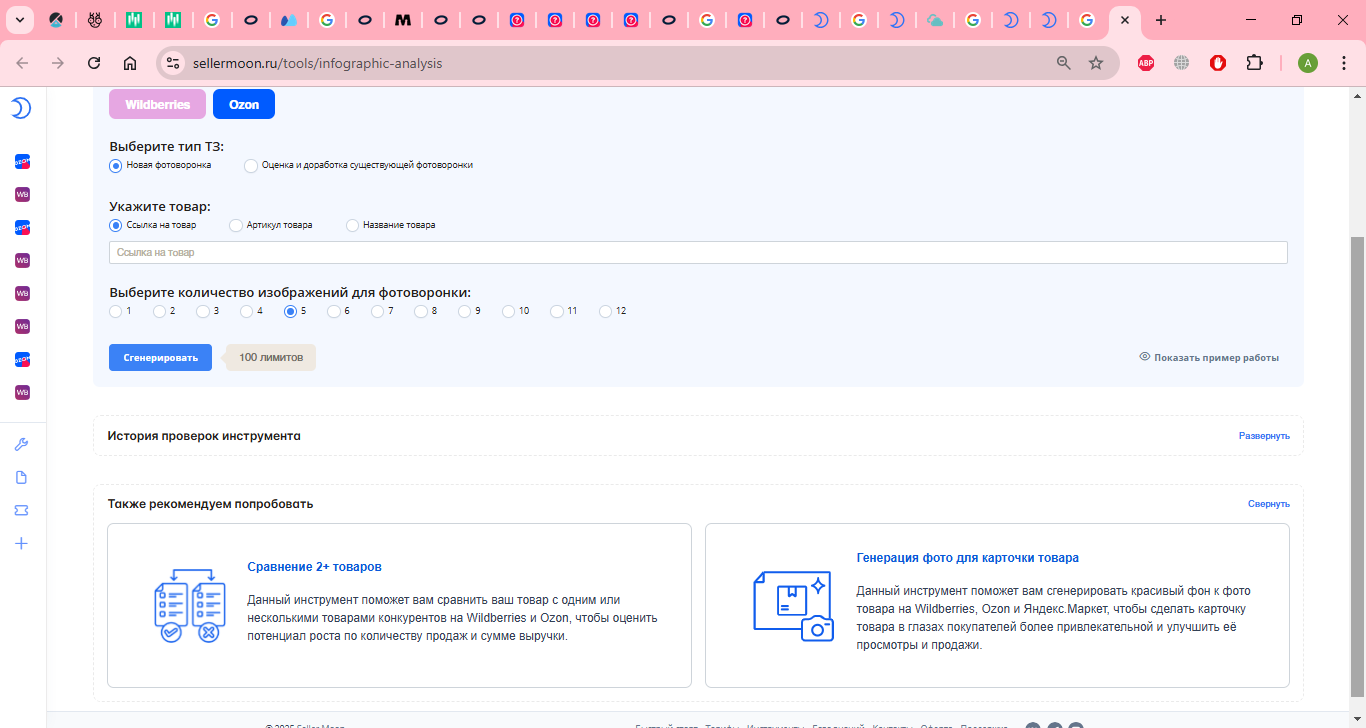This screenshot has height=728, width=1366.
Task: Open the browser home button
Action: [130, 63]
